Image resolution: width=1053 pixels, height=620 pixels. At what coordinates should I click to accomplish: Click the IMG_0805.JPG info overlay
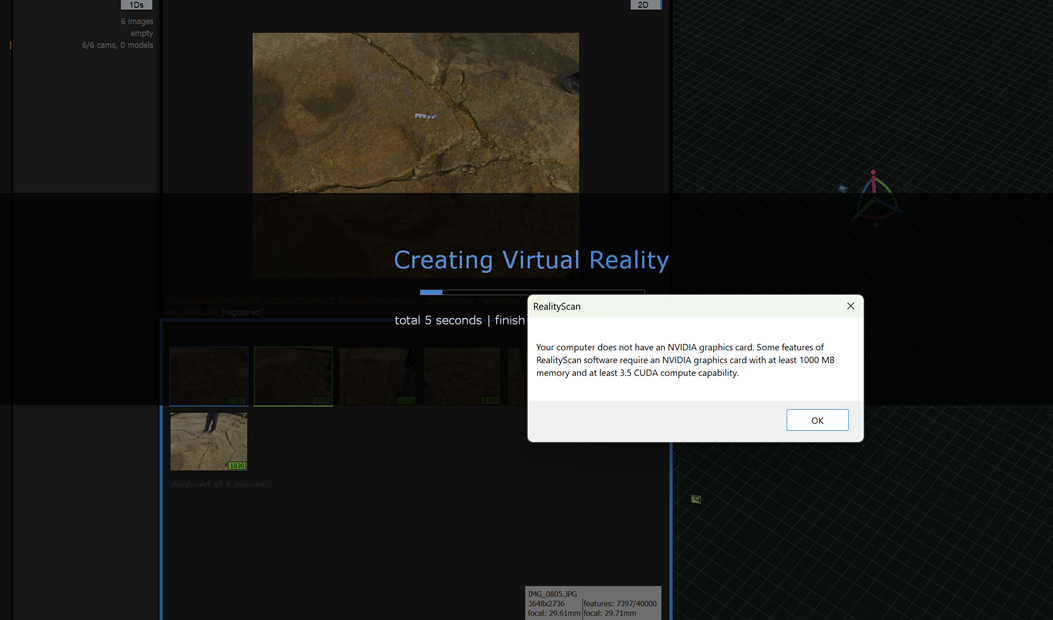click(592, 603)
